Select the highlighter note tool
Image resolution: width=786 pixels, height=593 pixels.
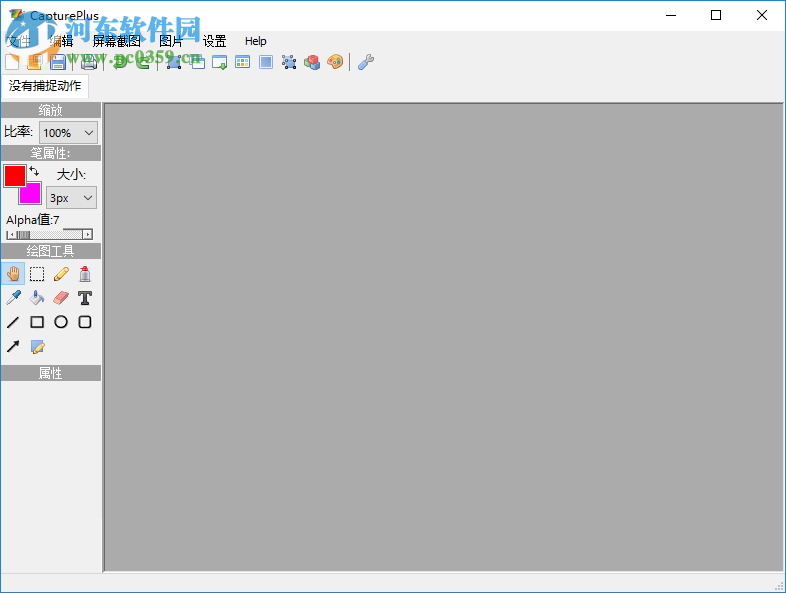coord(37,346)
